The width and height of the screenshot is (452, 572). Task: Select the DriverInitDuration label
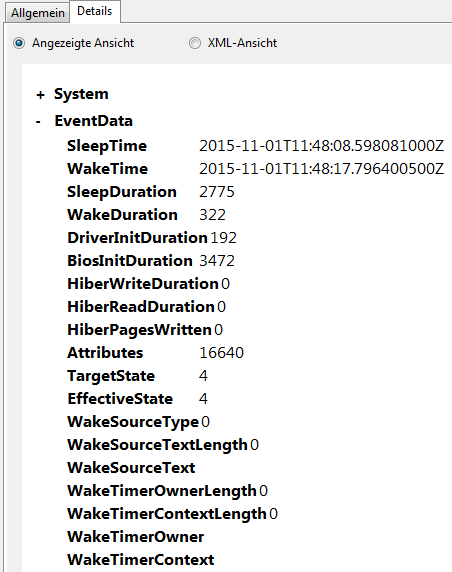tap(138, 238)
